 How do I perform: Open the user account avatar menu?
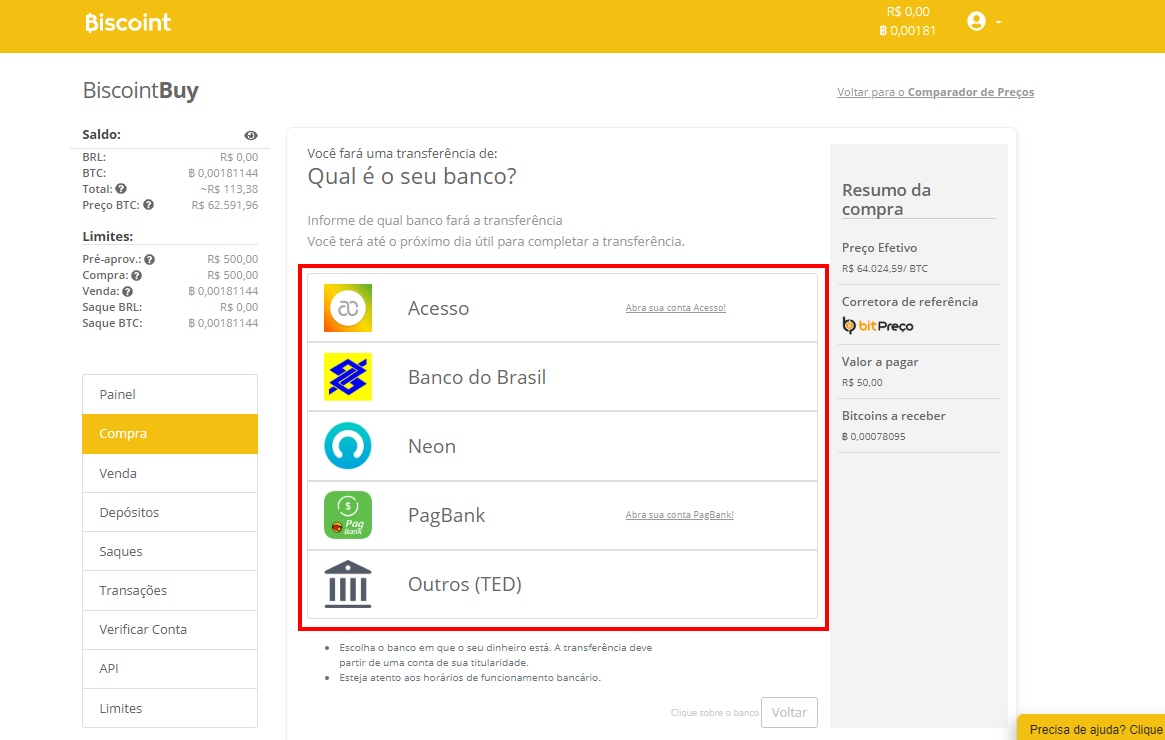click(976, 22)
